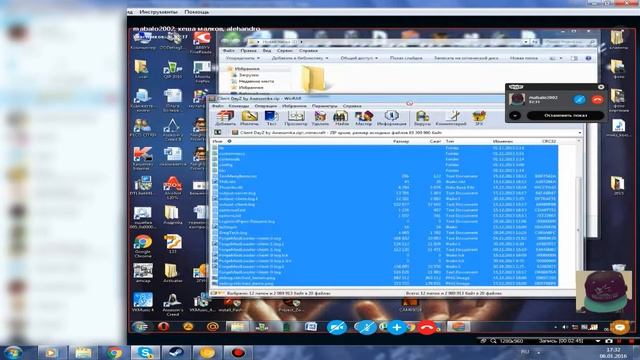The height and width of the screenshot is (360, 640).
Task: Click the WinRAR address bar dropdown arrow
Action: coord(580,133)
